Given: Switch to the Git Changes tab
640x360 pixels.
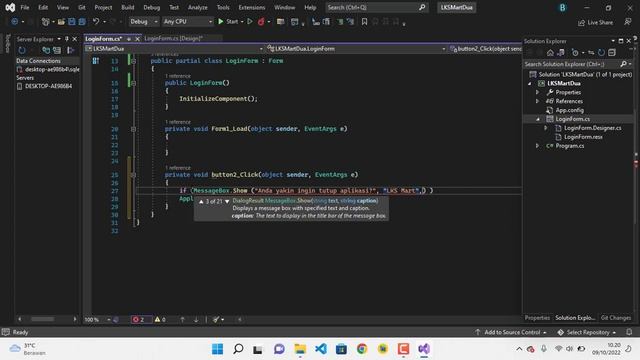Looking at the screenshot, I should (x=616, y=318).
